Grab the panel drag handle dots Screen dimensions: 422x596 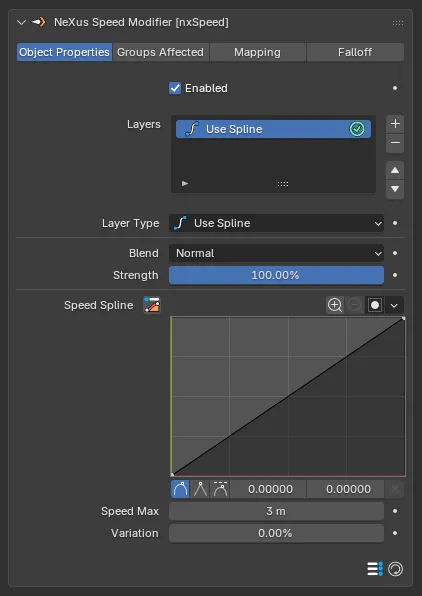pyautogui.click(x=398, y=23)
